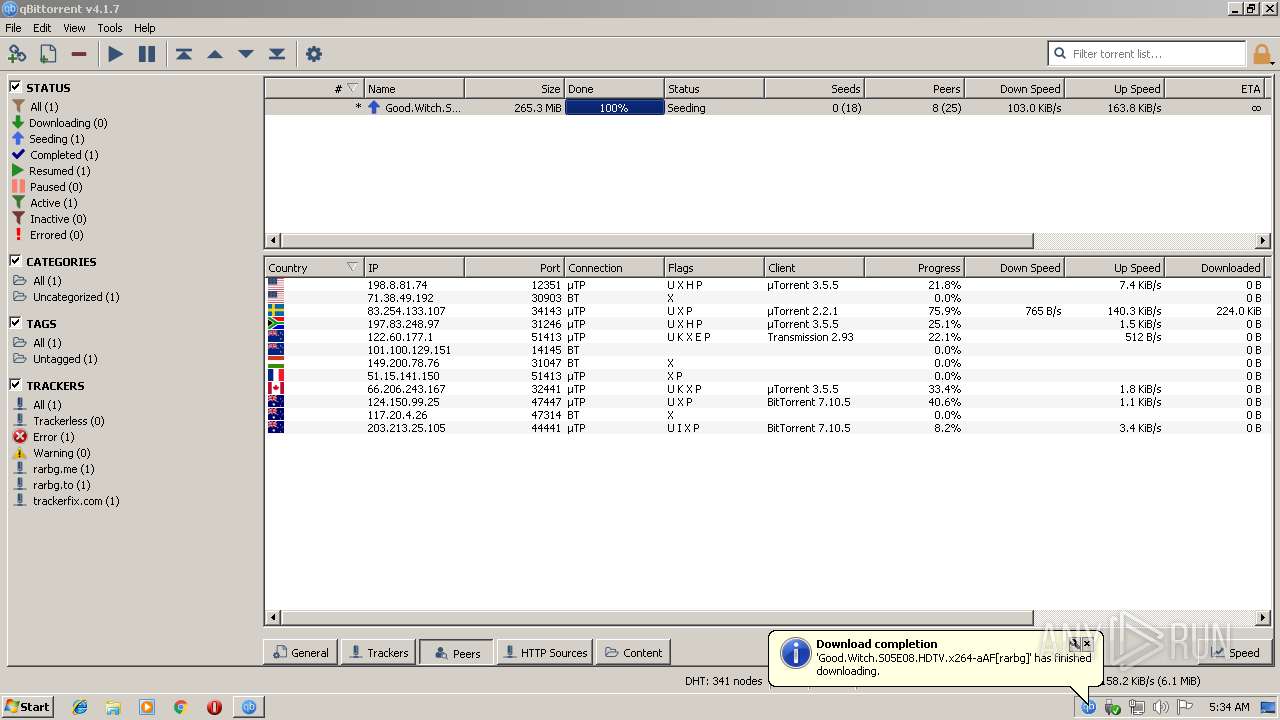Screen dimensions: 1280x720
Task: Switch to the Peers tab
Action: [456, 653]
